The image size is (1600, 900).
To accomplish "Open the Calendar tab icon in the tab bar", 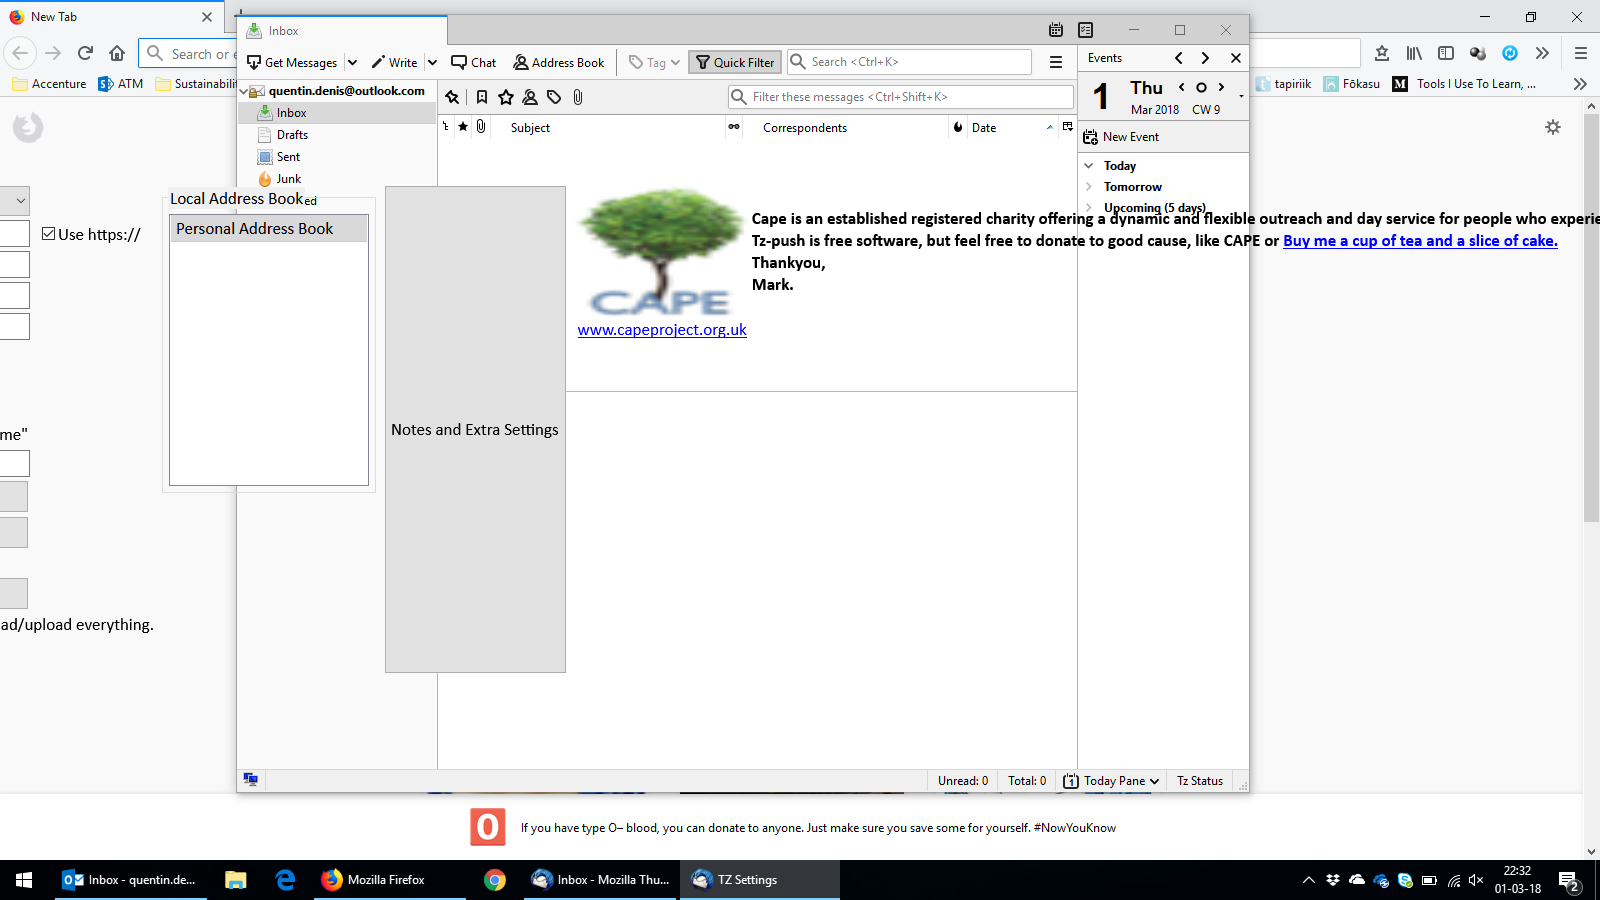I will coord(1056,30).
